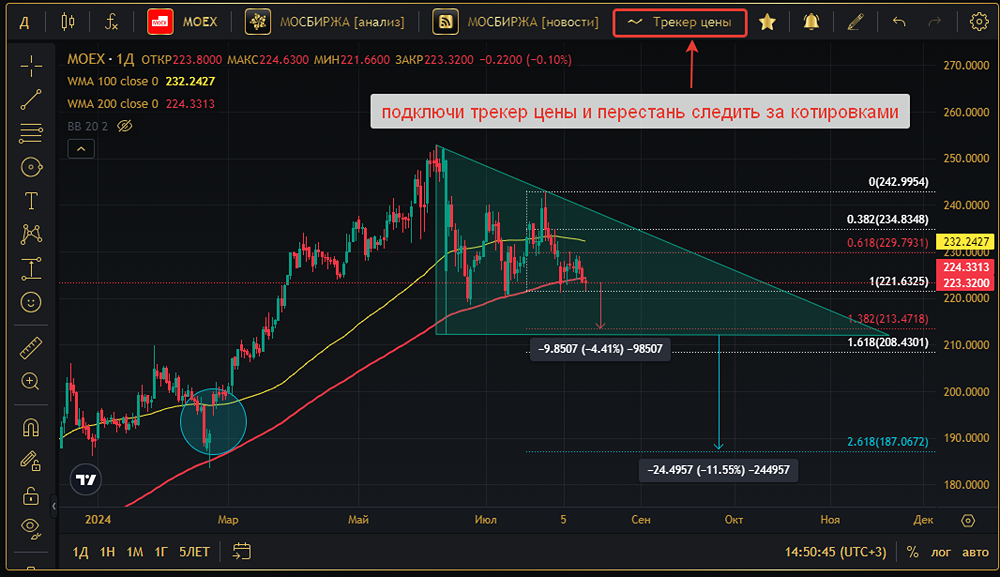The width and height of the screenshot is (1000, 577).
Task: Click the -24.4957 (-11.55%) measurement label
Action: (718, 470)
